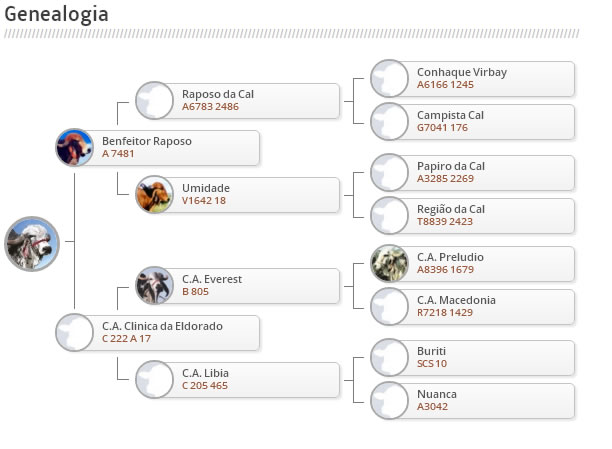Click C.A. Libia placeholder icon

point(154,379)
